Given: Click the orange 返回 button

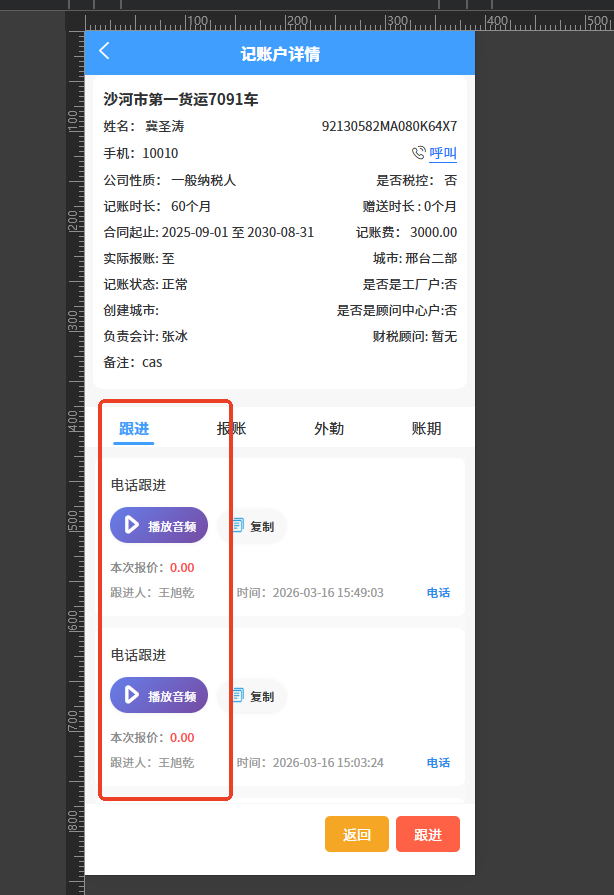Looking at the screenshot, I should click(357, 834).
